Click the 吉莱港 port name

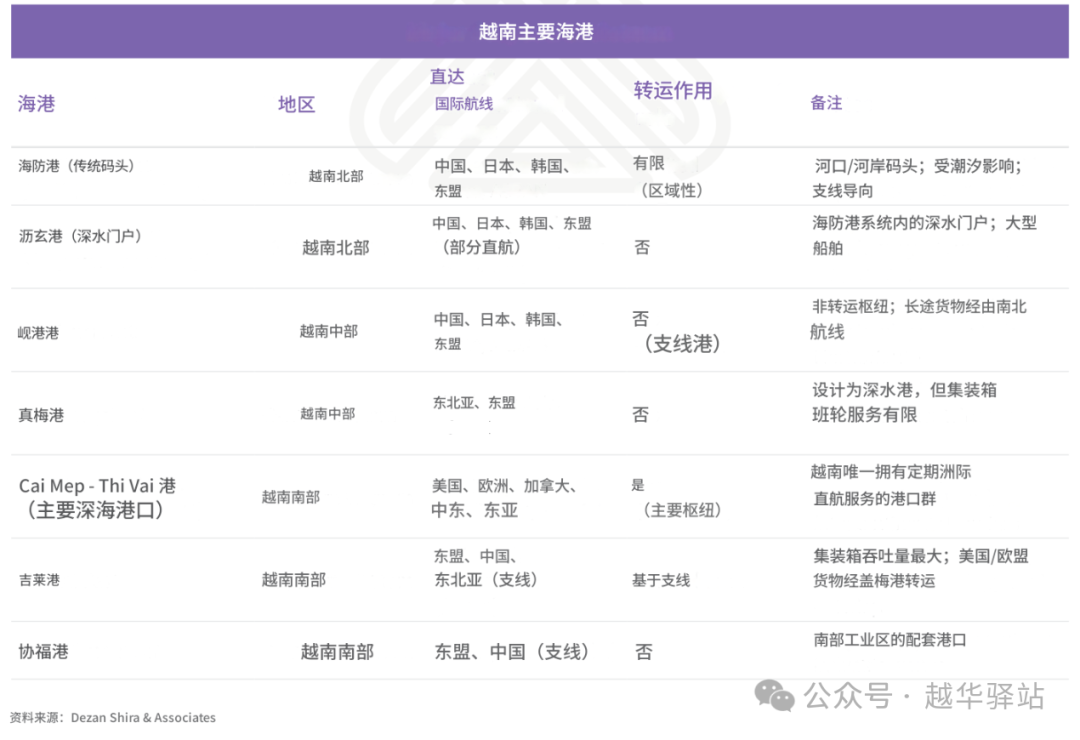coord(39,580)
